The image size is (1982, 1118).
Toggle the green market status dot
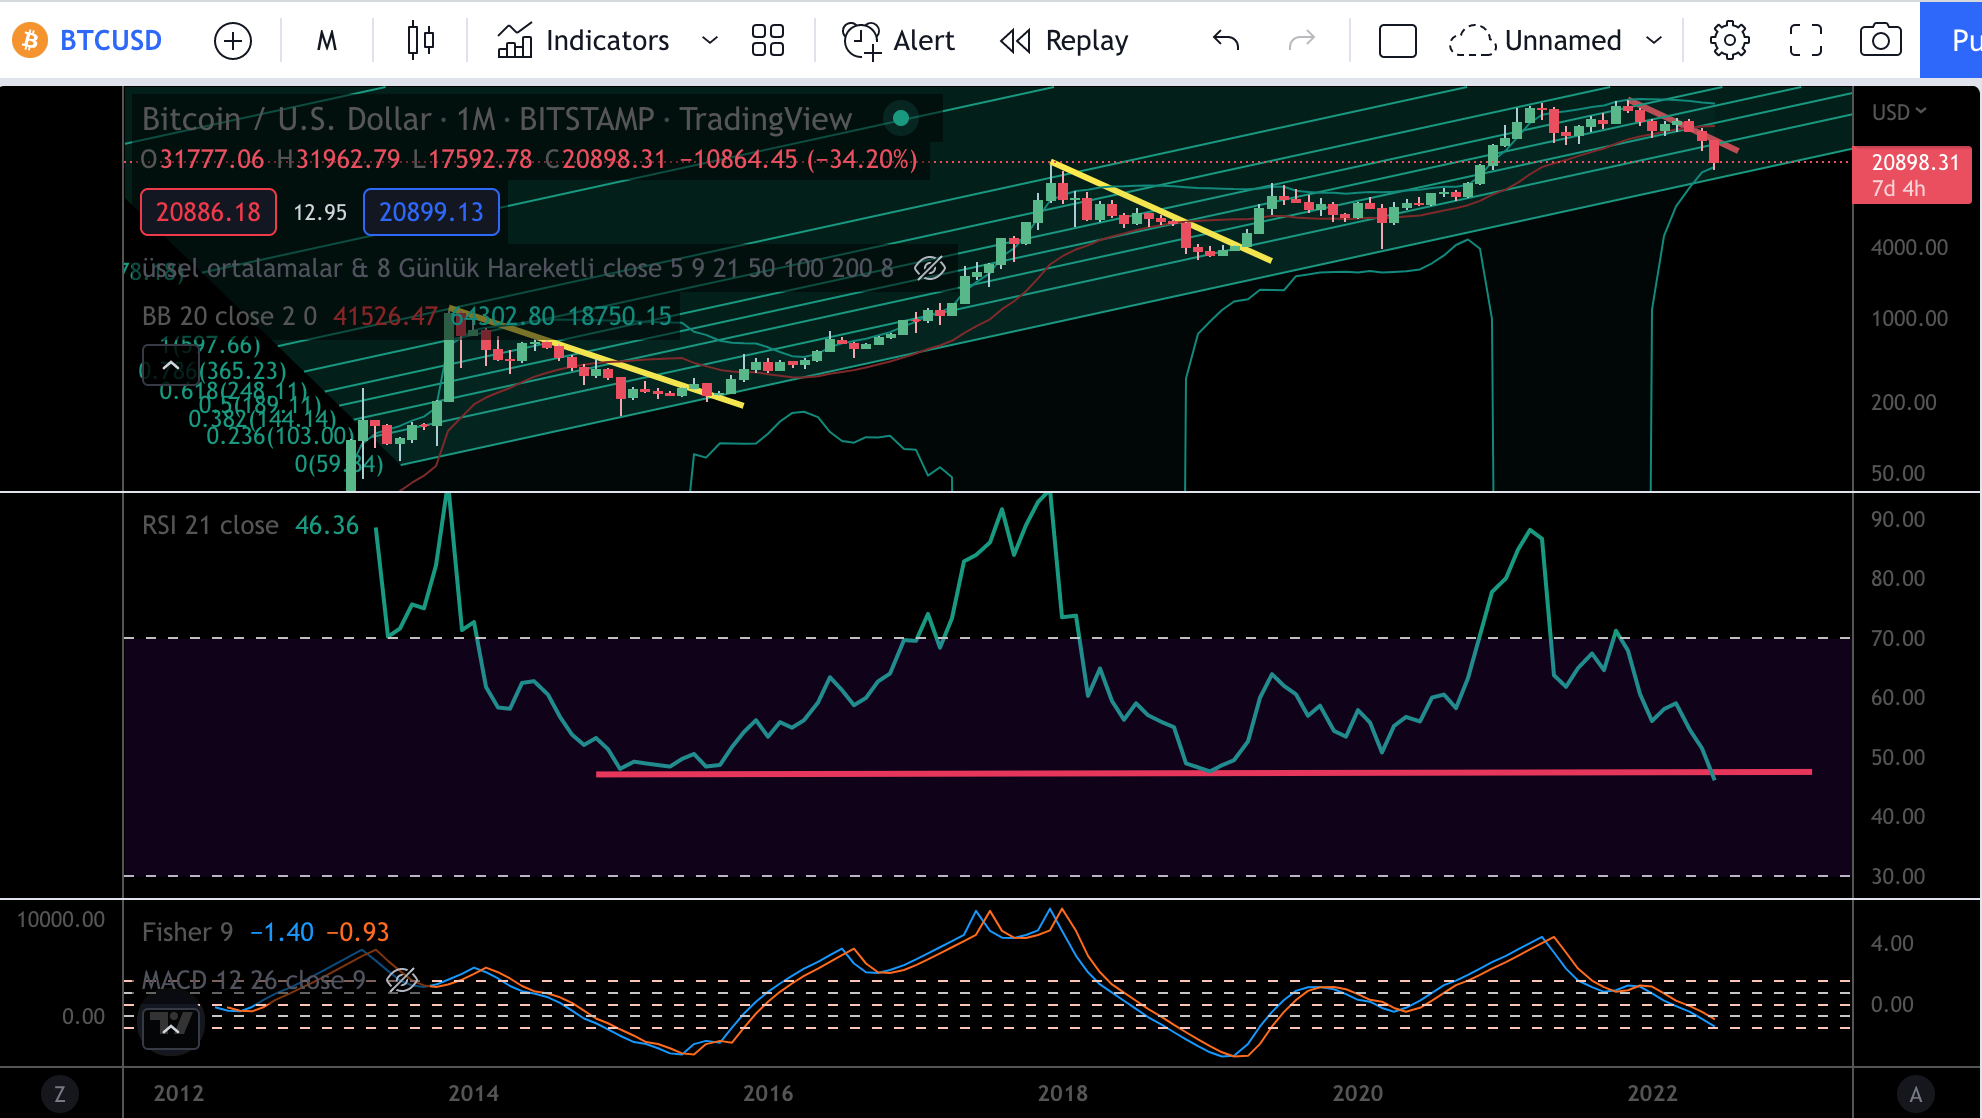(900, 118)
